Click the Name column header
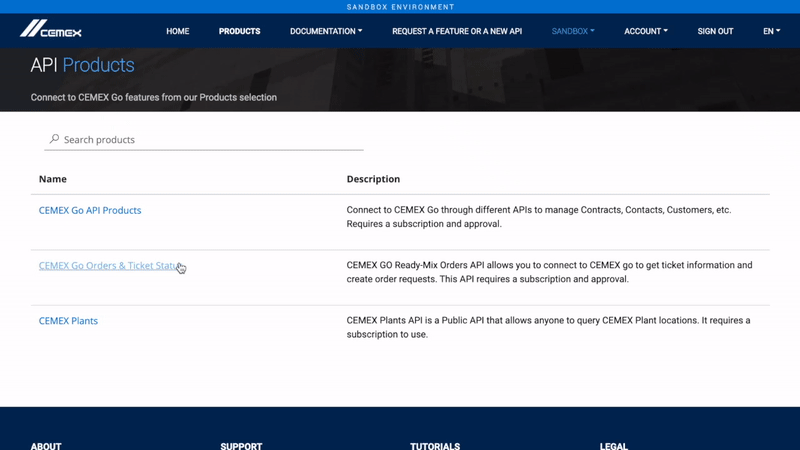The width and height of the screenshot is (800, 450). point(53,179)
